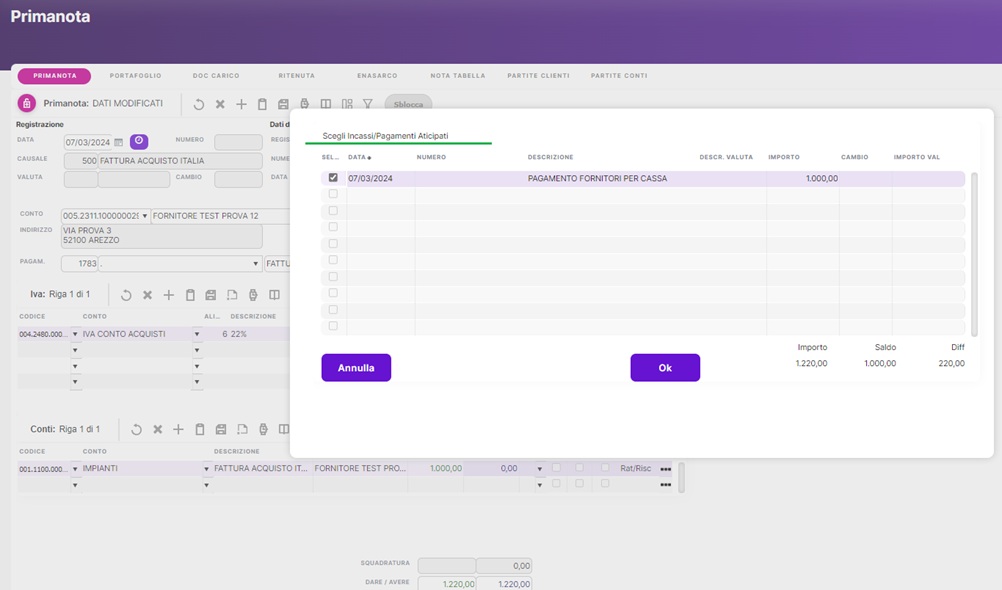Open the second Iva row codice dropdown

(75, 350)
